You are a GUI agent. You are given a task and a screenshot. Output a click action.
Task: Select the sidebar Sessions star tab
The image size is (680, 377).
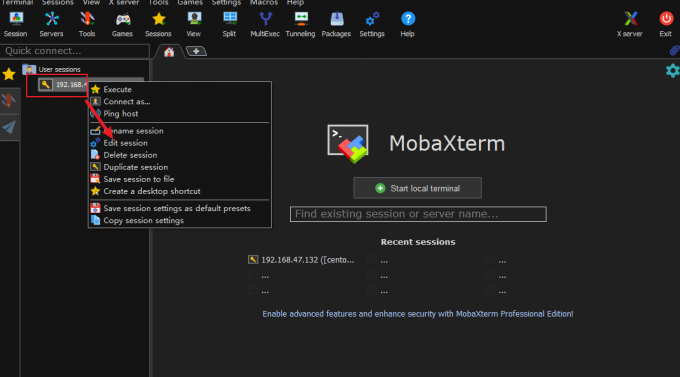coord(9,74)
